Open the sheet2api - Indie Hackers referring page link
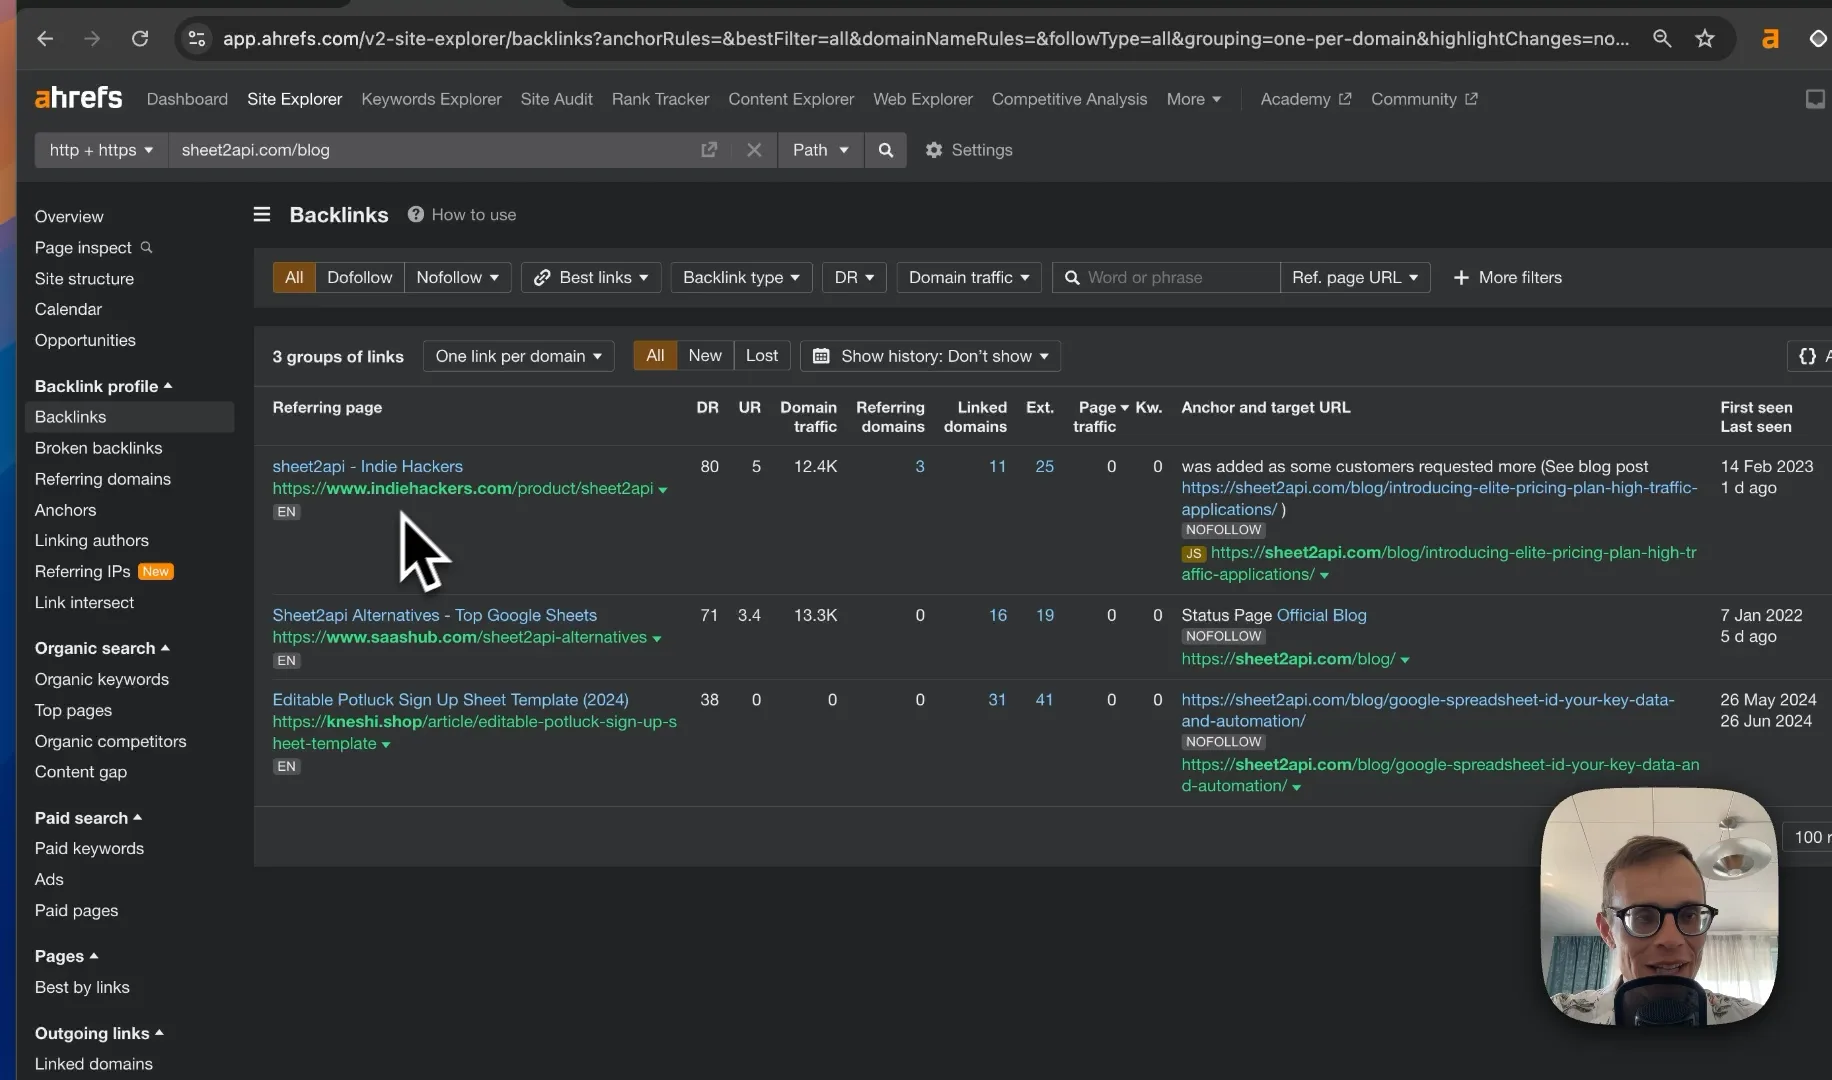This screenshot has height=1080, width=1832. point(367,466)
